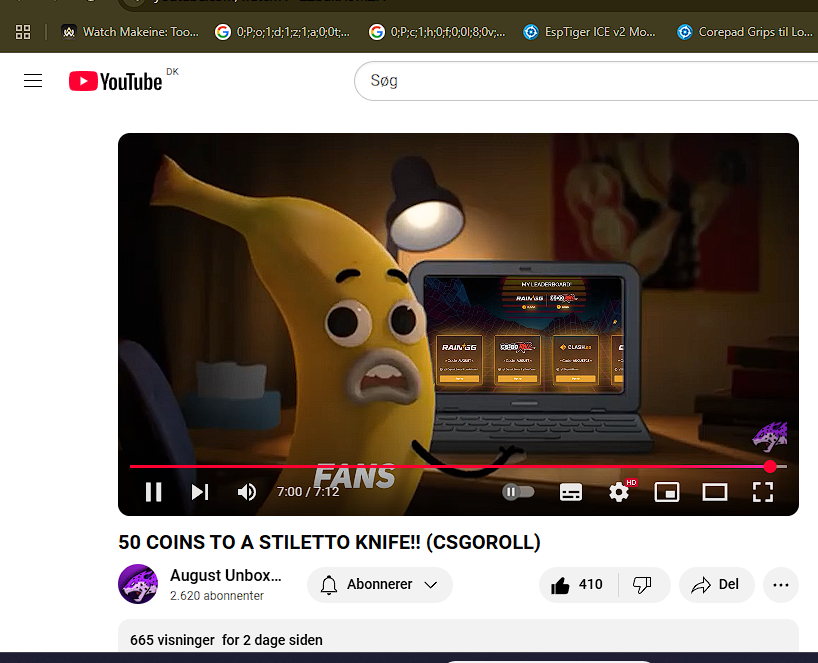Mute the video volume
Image resolution: width=818 pixels, height=663 pixels.
[x=247, y=491]
